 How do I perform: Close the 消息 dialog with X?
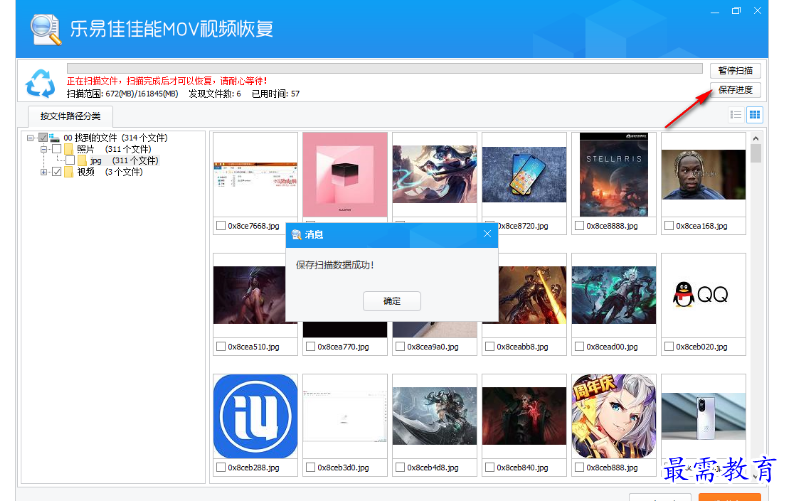tap(487, 234)
